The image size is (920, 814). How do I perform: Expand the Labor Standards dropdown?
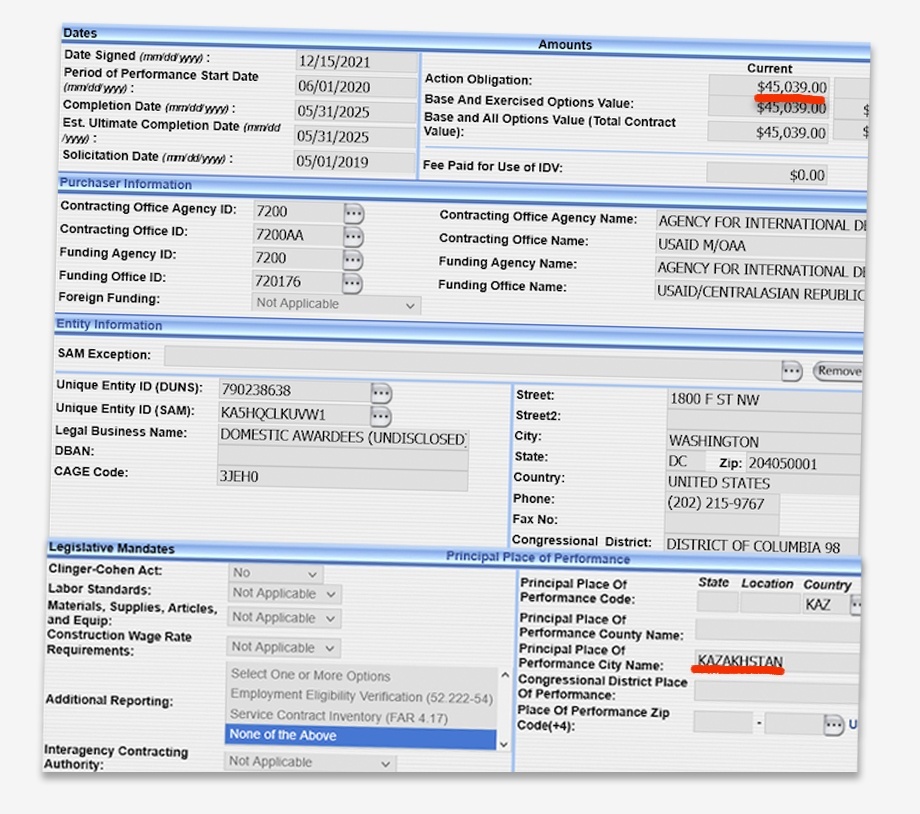tap(284, 594)
